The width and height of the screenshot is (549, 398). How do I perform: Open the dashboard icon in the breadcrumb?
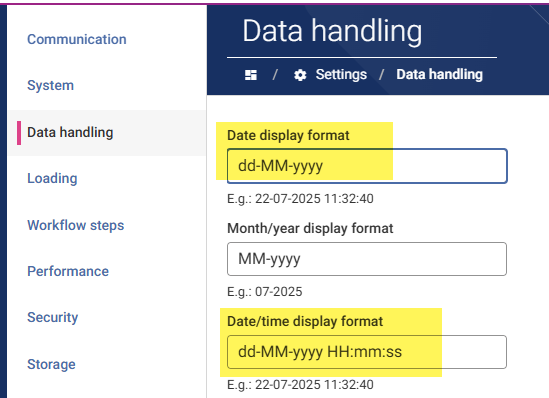point(251,75)
